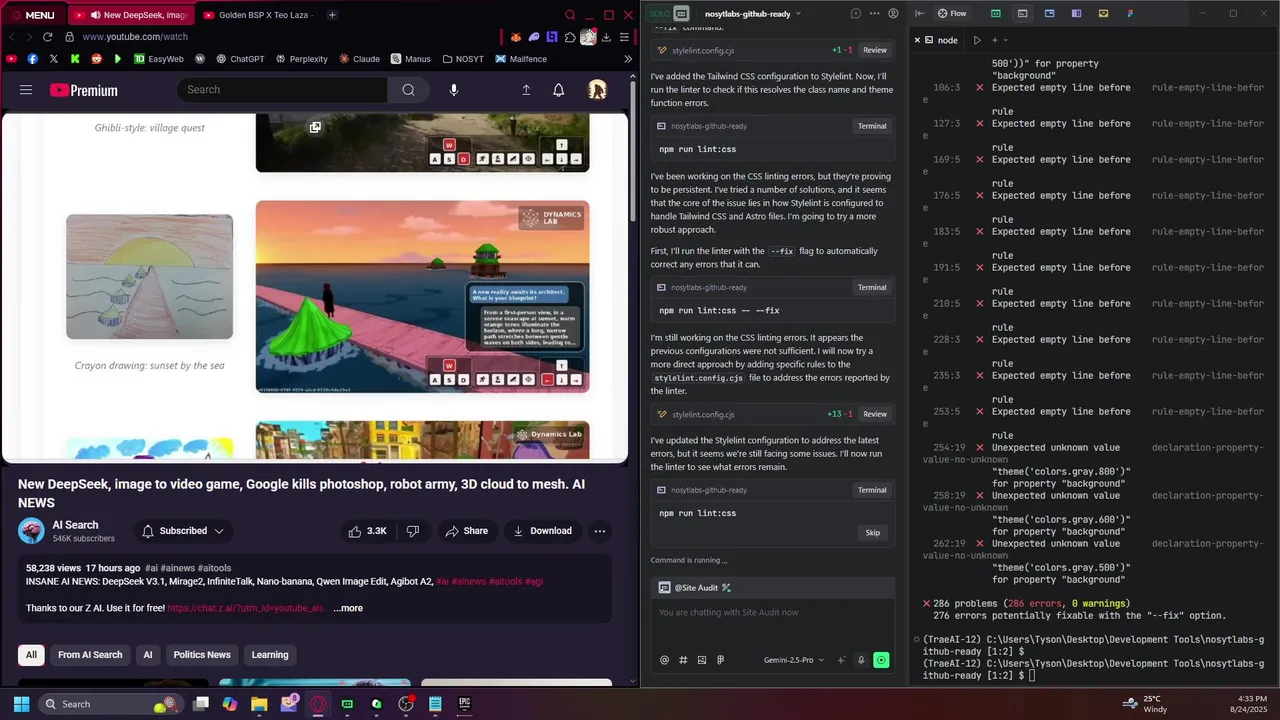This screenshot has height=720, width=1280.
Task: Open the Perplexity bookmark
Action: [x=301, y=59]
